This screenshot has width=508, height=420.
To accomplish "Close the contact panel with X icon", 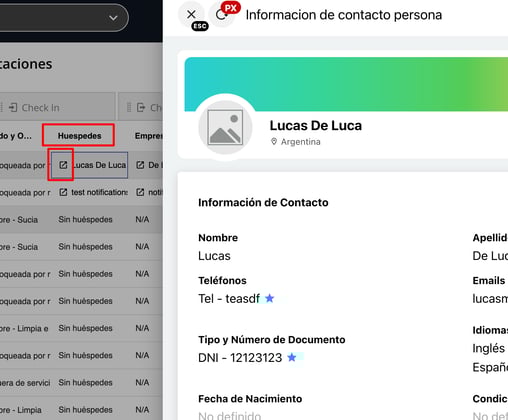I will (191, 14).
